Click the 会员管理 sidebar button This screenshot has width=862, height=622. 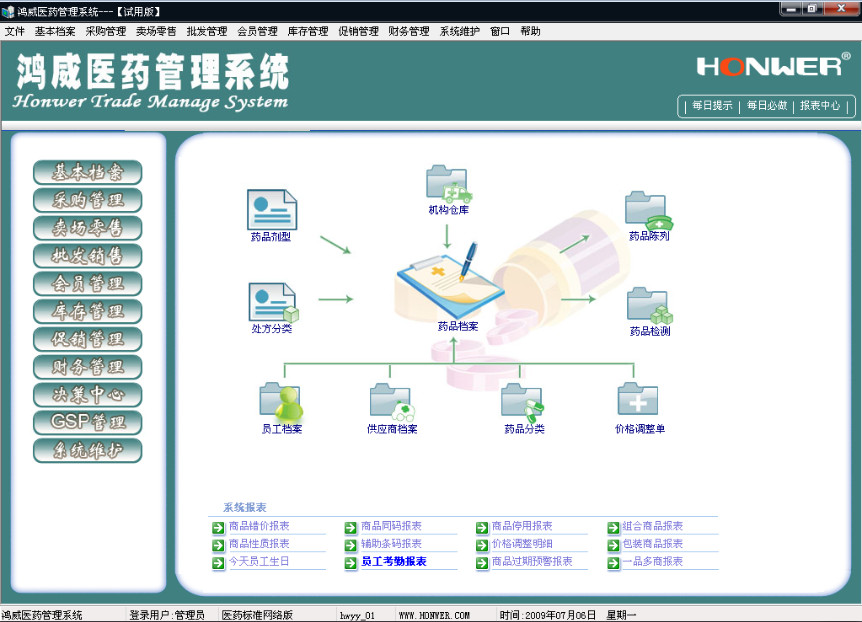point(88,283)
